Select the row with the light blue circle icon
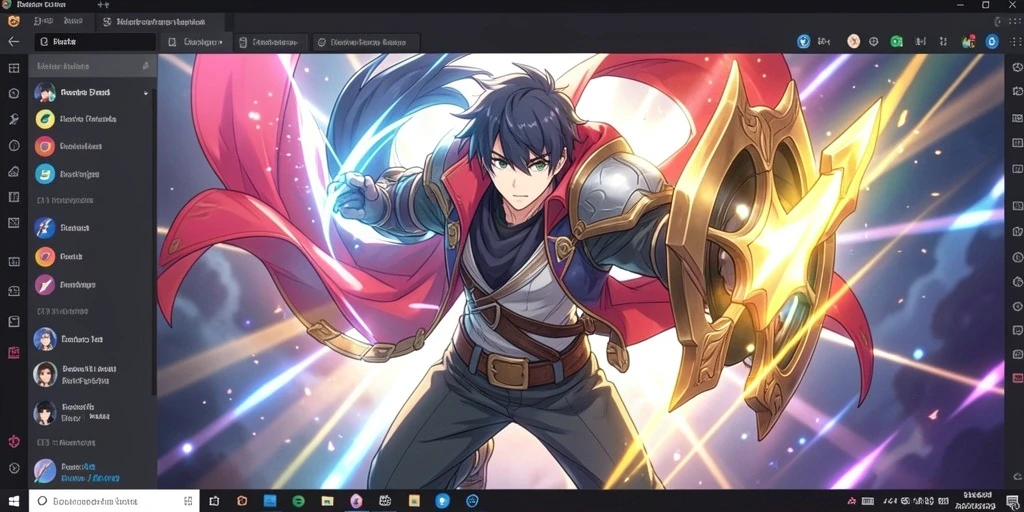Viewport: 1024px width, 512px height. 92,174
